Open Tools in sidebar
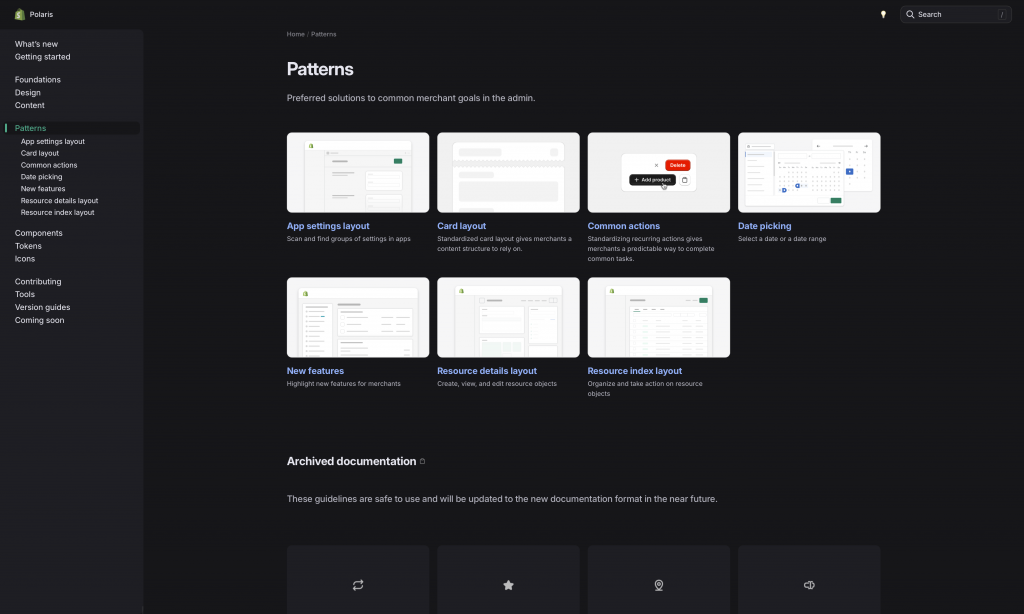1024x614 pixels. pos(25,295)
